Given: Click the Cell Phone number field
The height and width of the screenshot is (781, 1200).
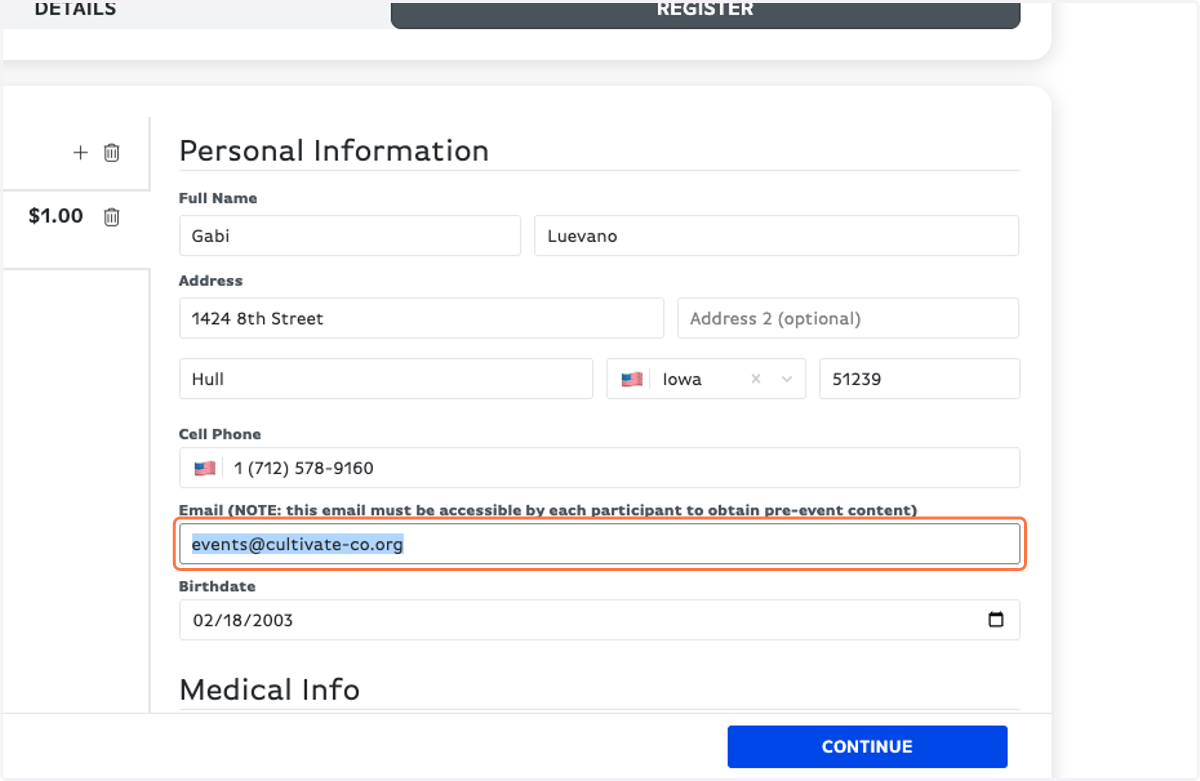Looking at the screenshot, I should coord(600,468).
